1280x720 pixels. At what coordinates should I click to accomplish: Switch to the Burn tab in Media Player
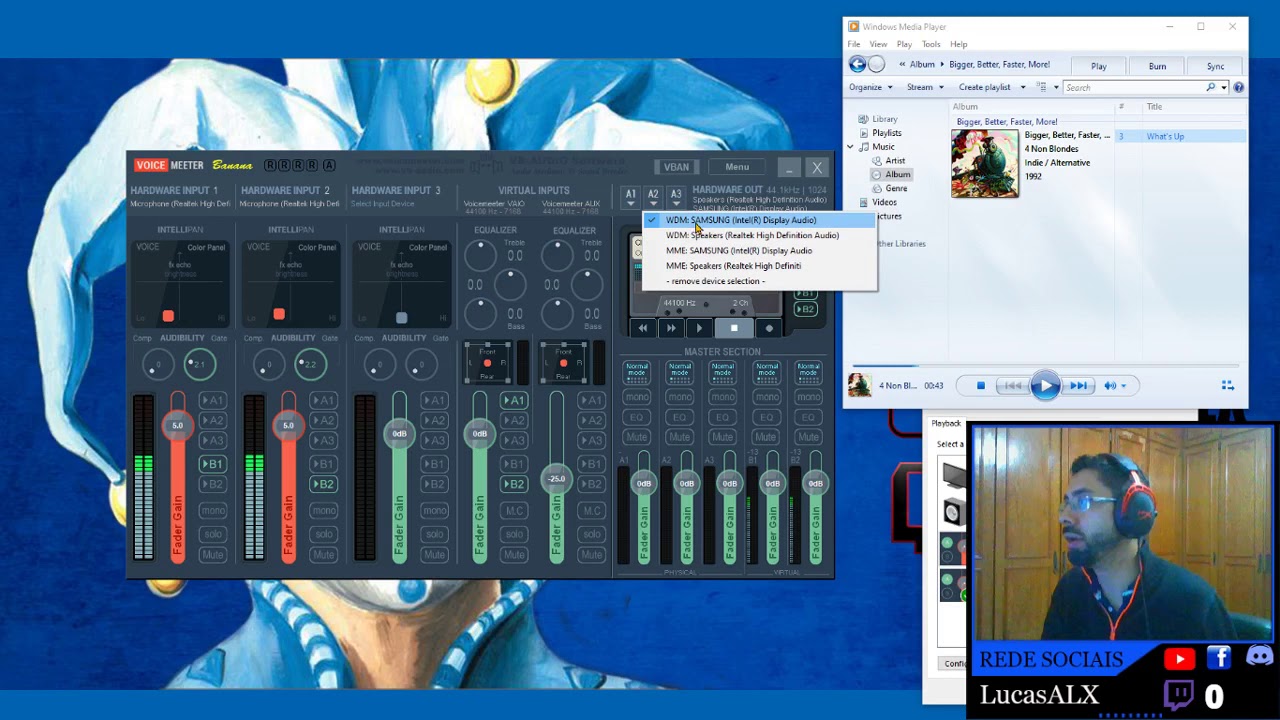(x=1157, y=66)
